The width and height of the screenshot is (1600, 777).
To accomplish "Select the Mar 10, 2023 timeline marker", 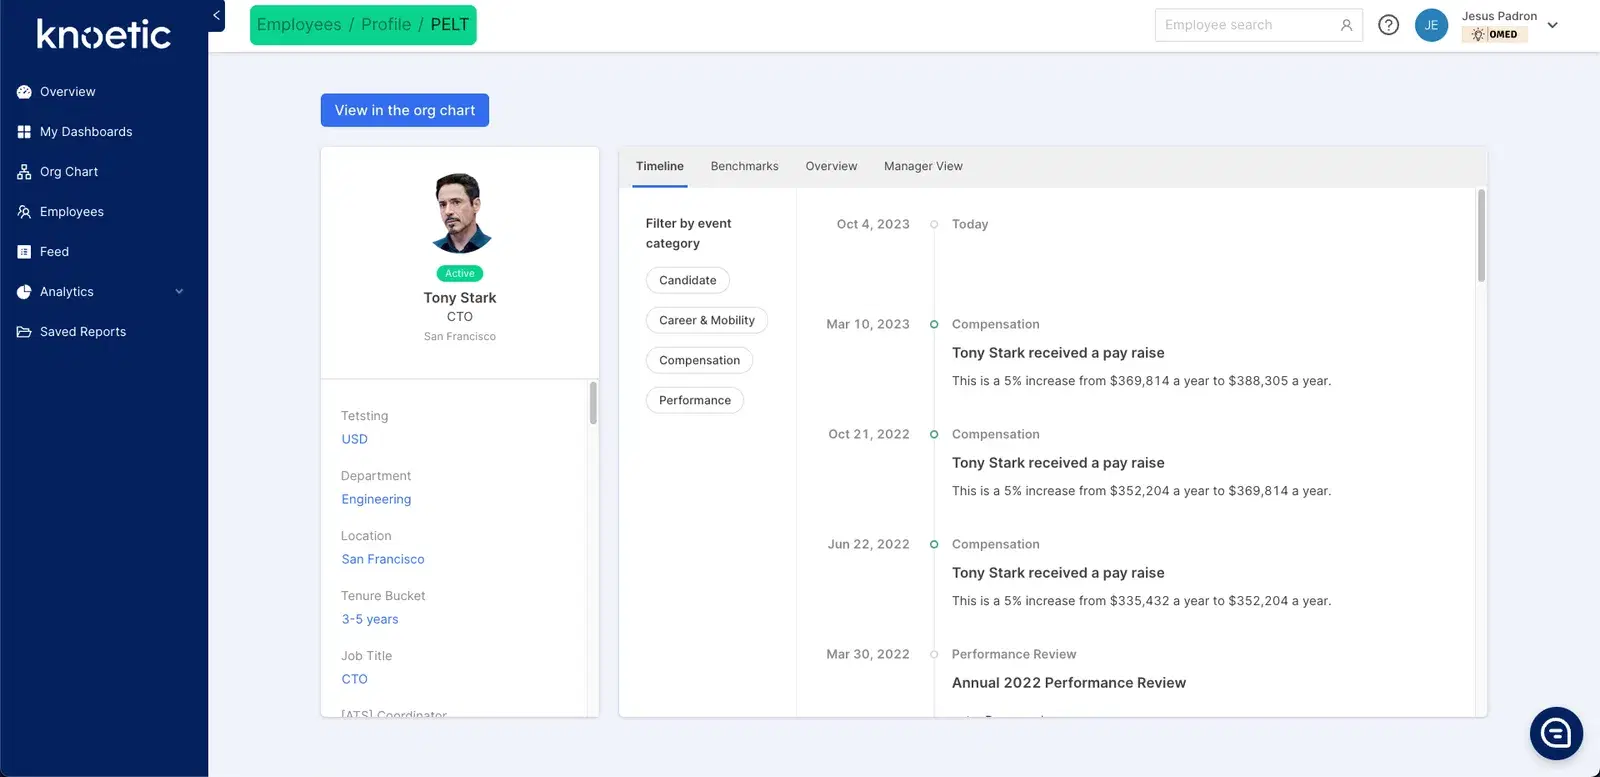I will [934, 324].
